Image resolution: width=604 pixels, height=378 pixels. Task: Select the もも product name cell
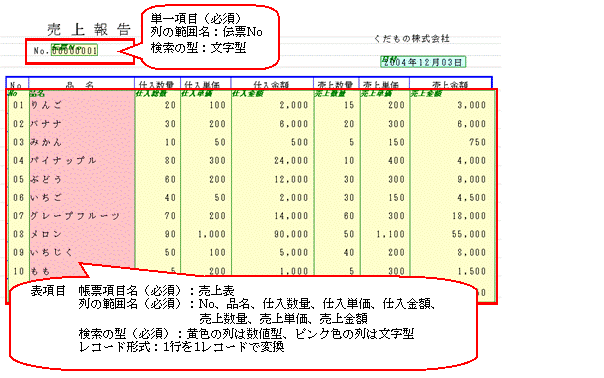(x=40, y=271)
